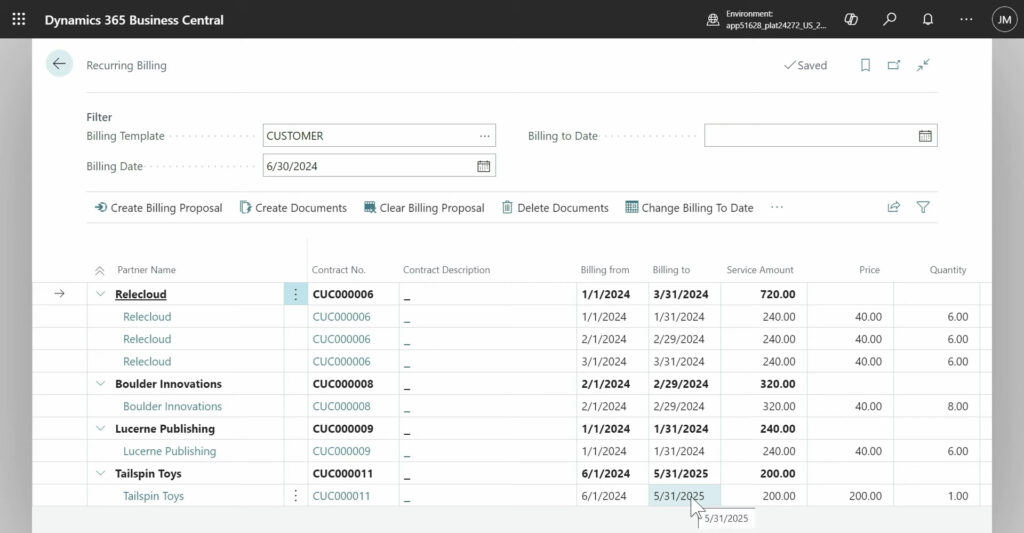Click the Contract No. column header

click(338, 270)
